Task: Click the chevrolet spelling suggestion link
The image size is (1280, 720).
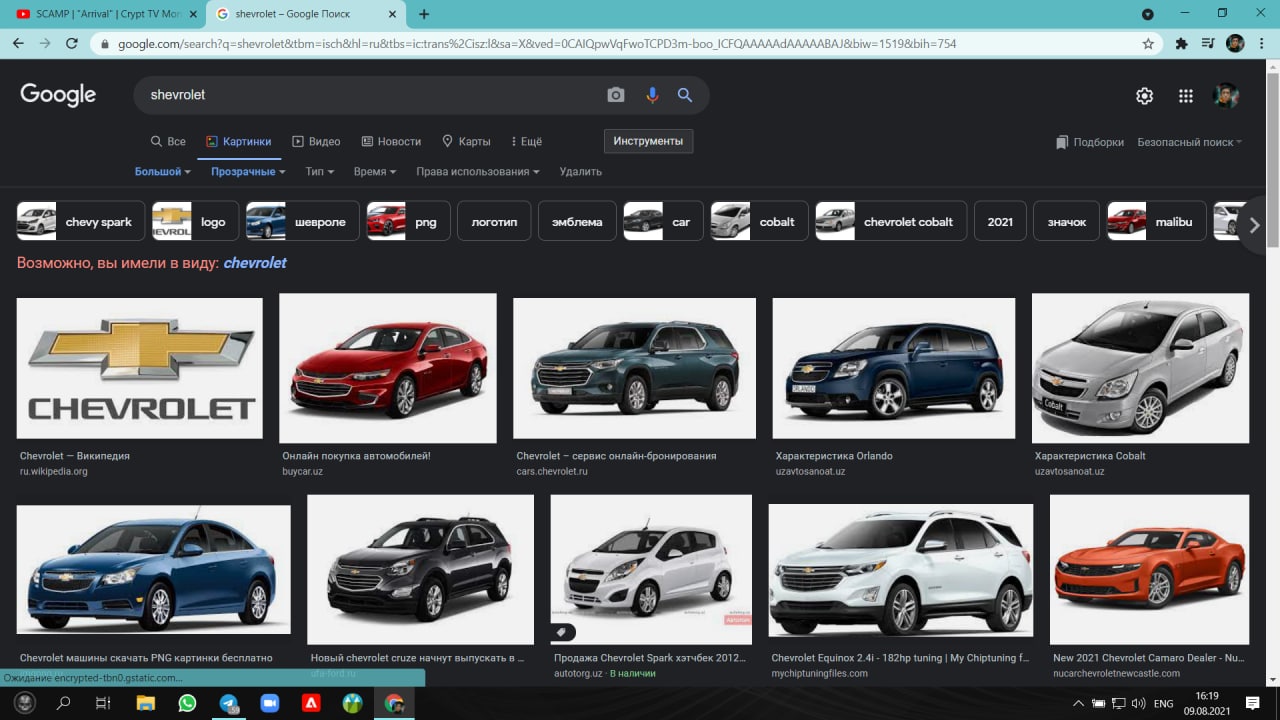Action: pyautogui.click(x=255, y=263)
